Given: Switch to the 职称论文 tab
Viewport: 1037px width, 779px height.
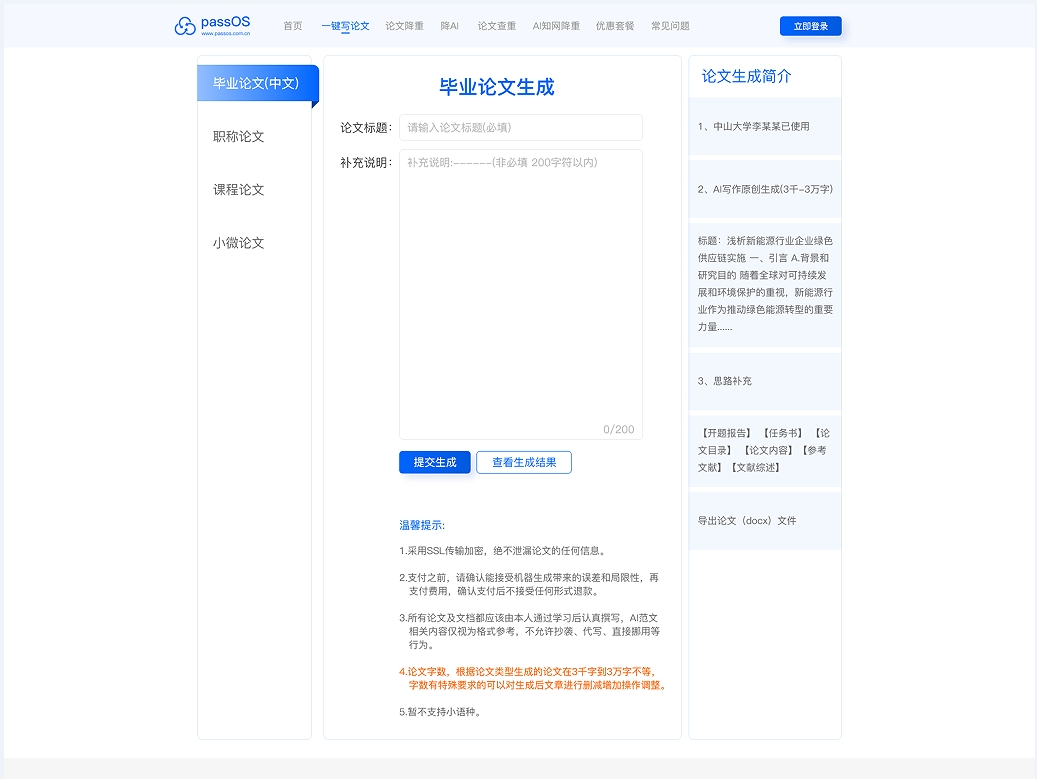Looking at the screenshot, I should click(240, 136).
